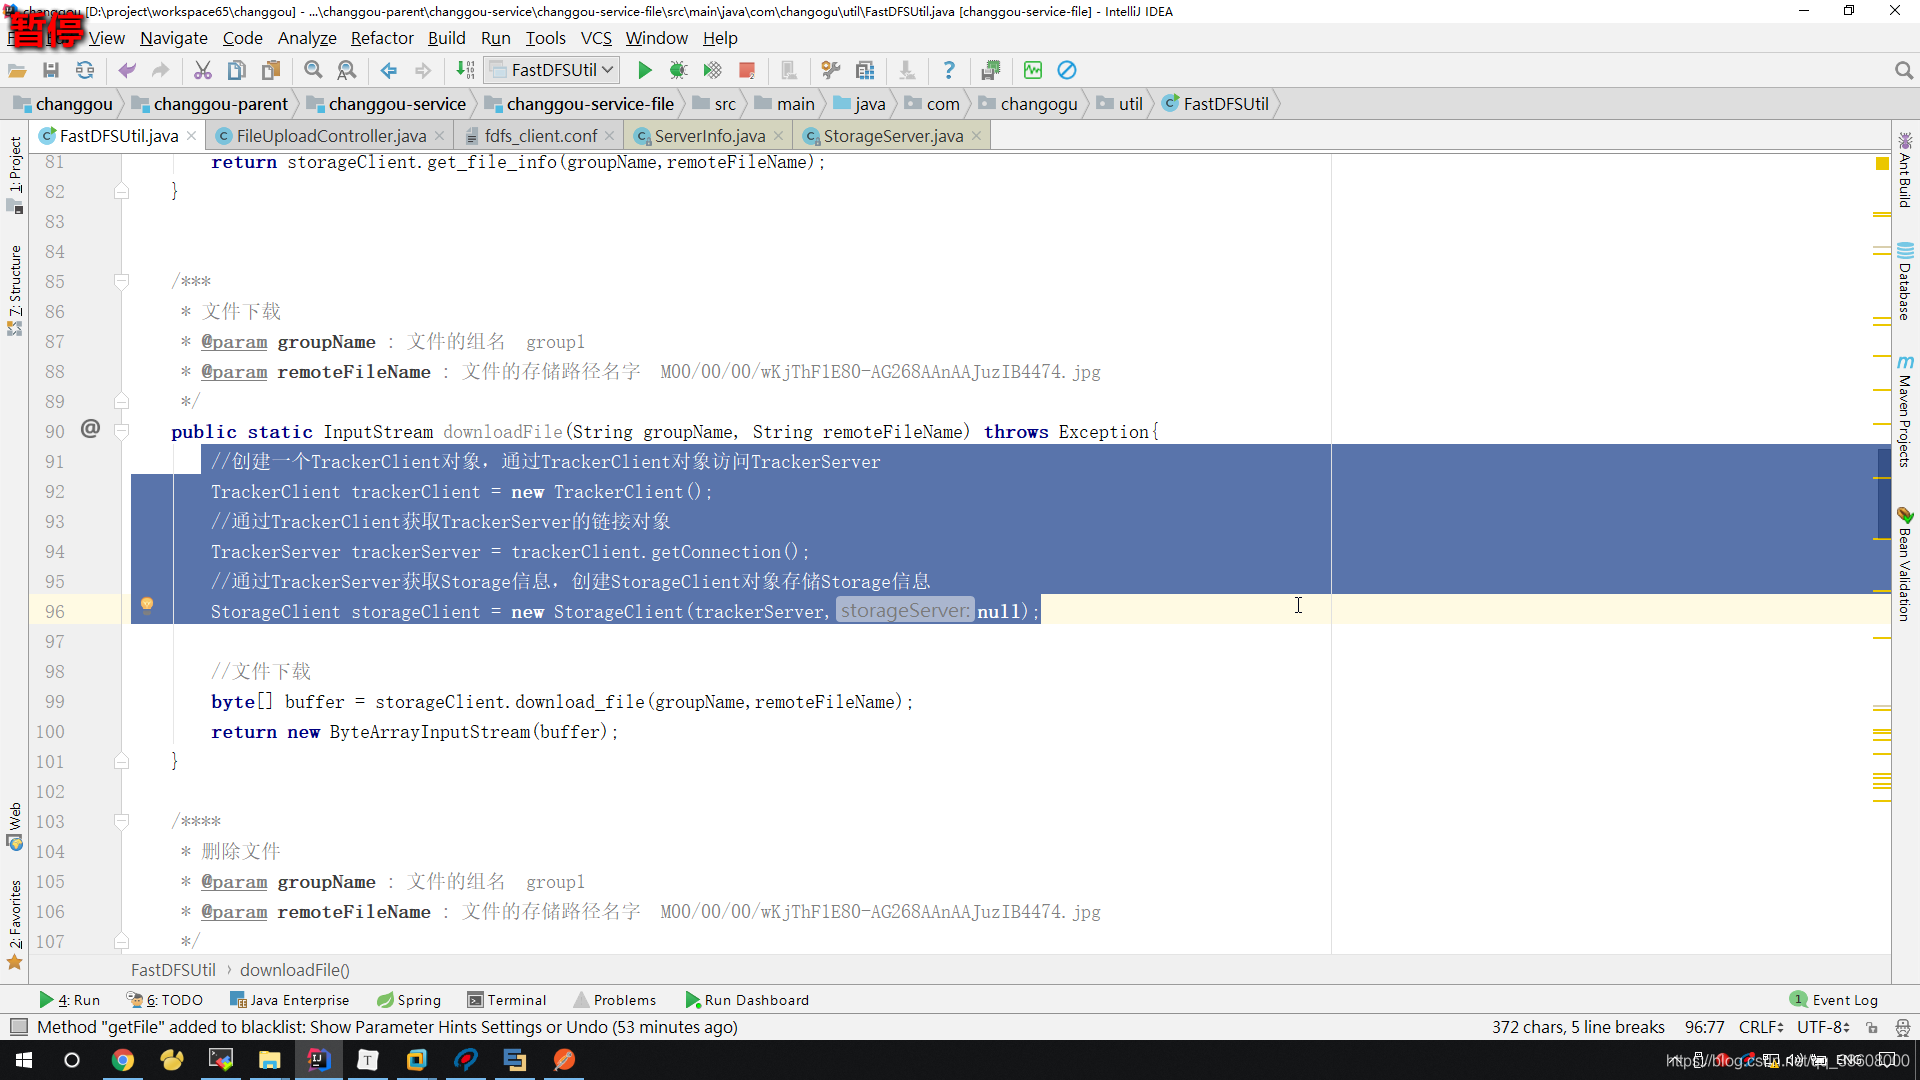The image size is (1920, 1080).
Task: Open the VCS menu
Action: [x=596, y=38]
